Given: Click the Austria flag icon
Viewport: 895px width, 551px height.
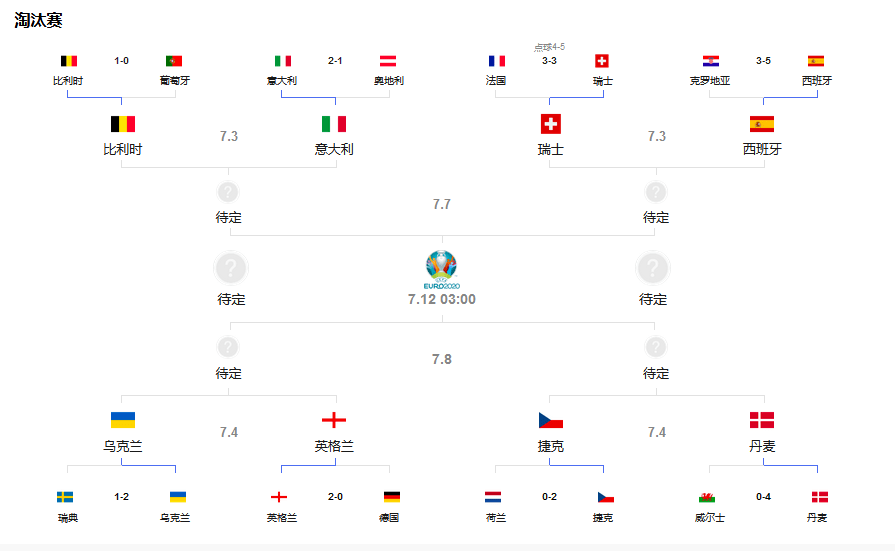Looking at the screenshot, I should coord(388,61).
